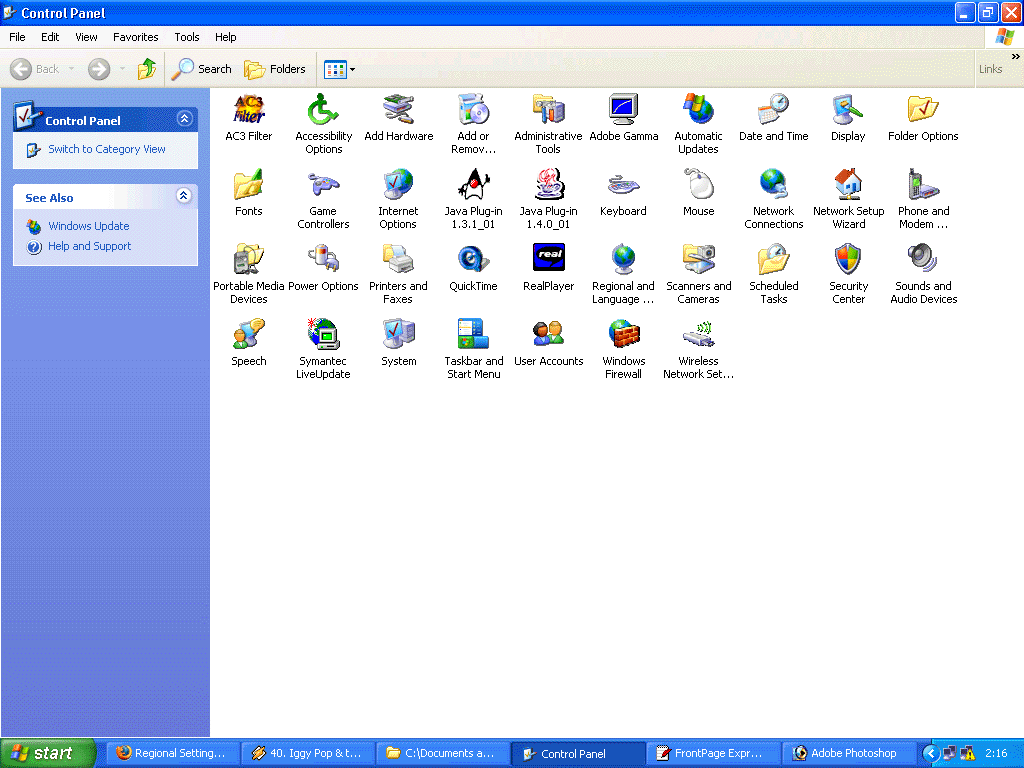Screen dimensions: 1024x768
Task: Open Game Controllers
Action: [x=323, y=199]
